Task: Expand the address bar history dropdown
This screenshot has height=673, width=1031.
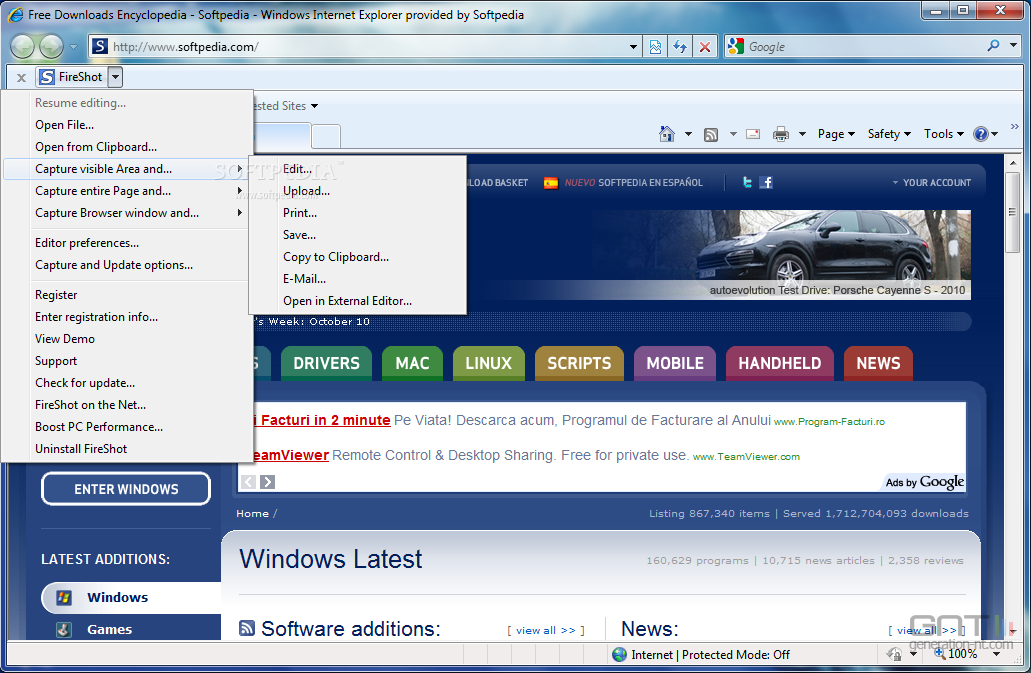Action: (633, 47)
